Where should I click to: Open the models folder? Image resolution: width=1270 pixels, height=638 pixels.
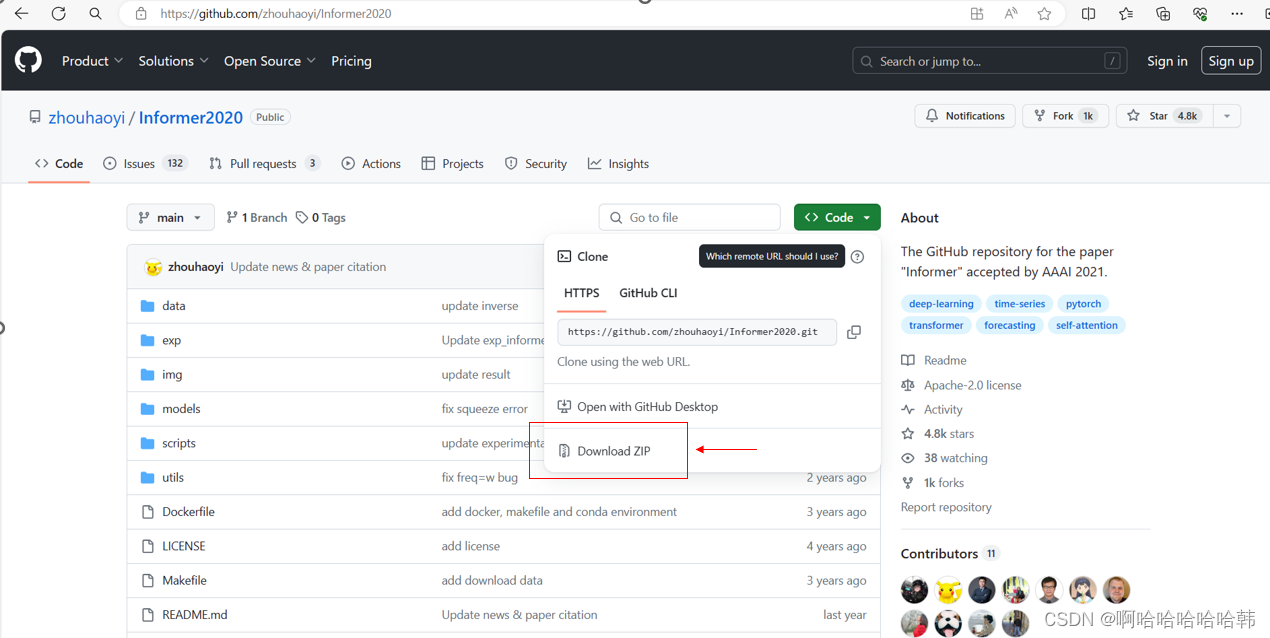(x=181, y=409)
